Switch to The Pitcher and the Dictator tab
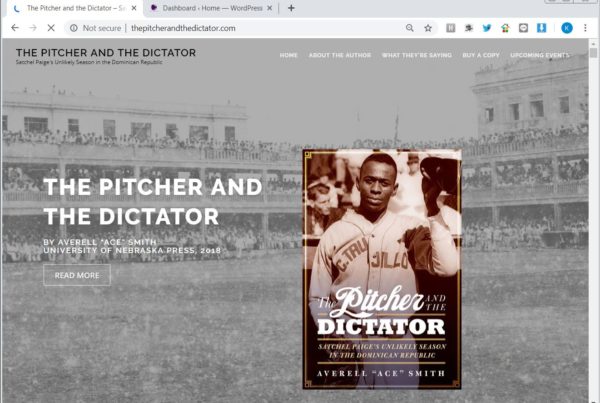This screenshot has height=403, width=600. click(77, 8)
